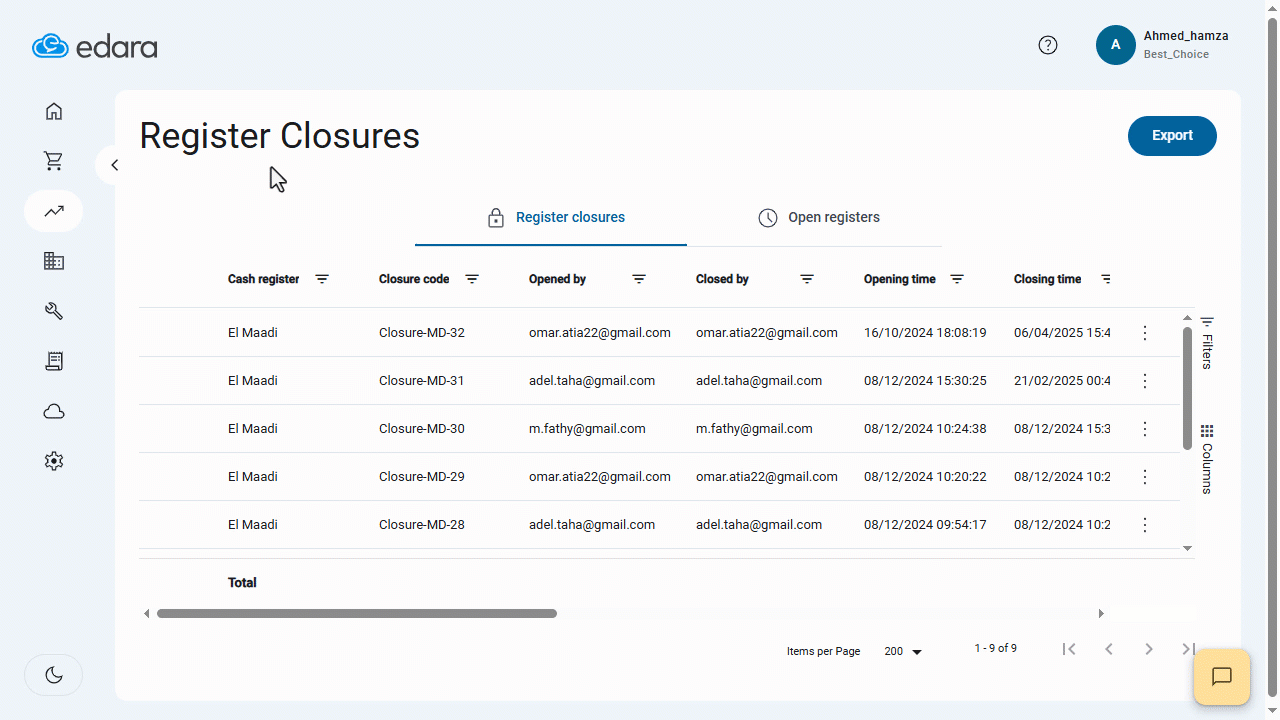This screenshot has height=720, width=1280.
Task: Open row menu for Closure-MD-29
Action: pos(1145,477)
